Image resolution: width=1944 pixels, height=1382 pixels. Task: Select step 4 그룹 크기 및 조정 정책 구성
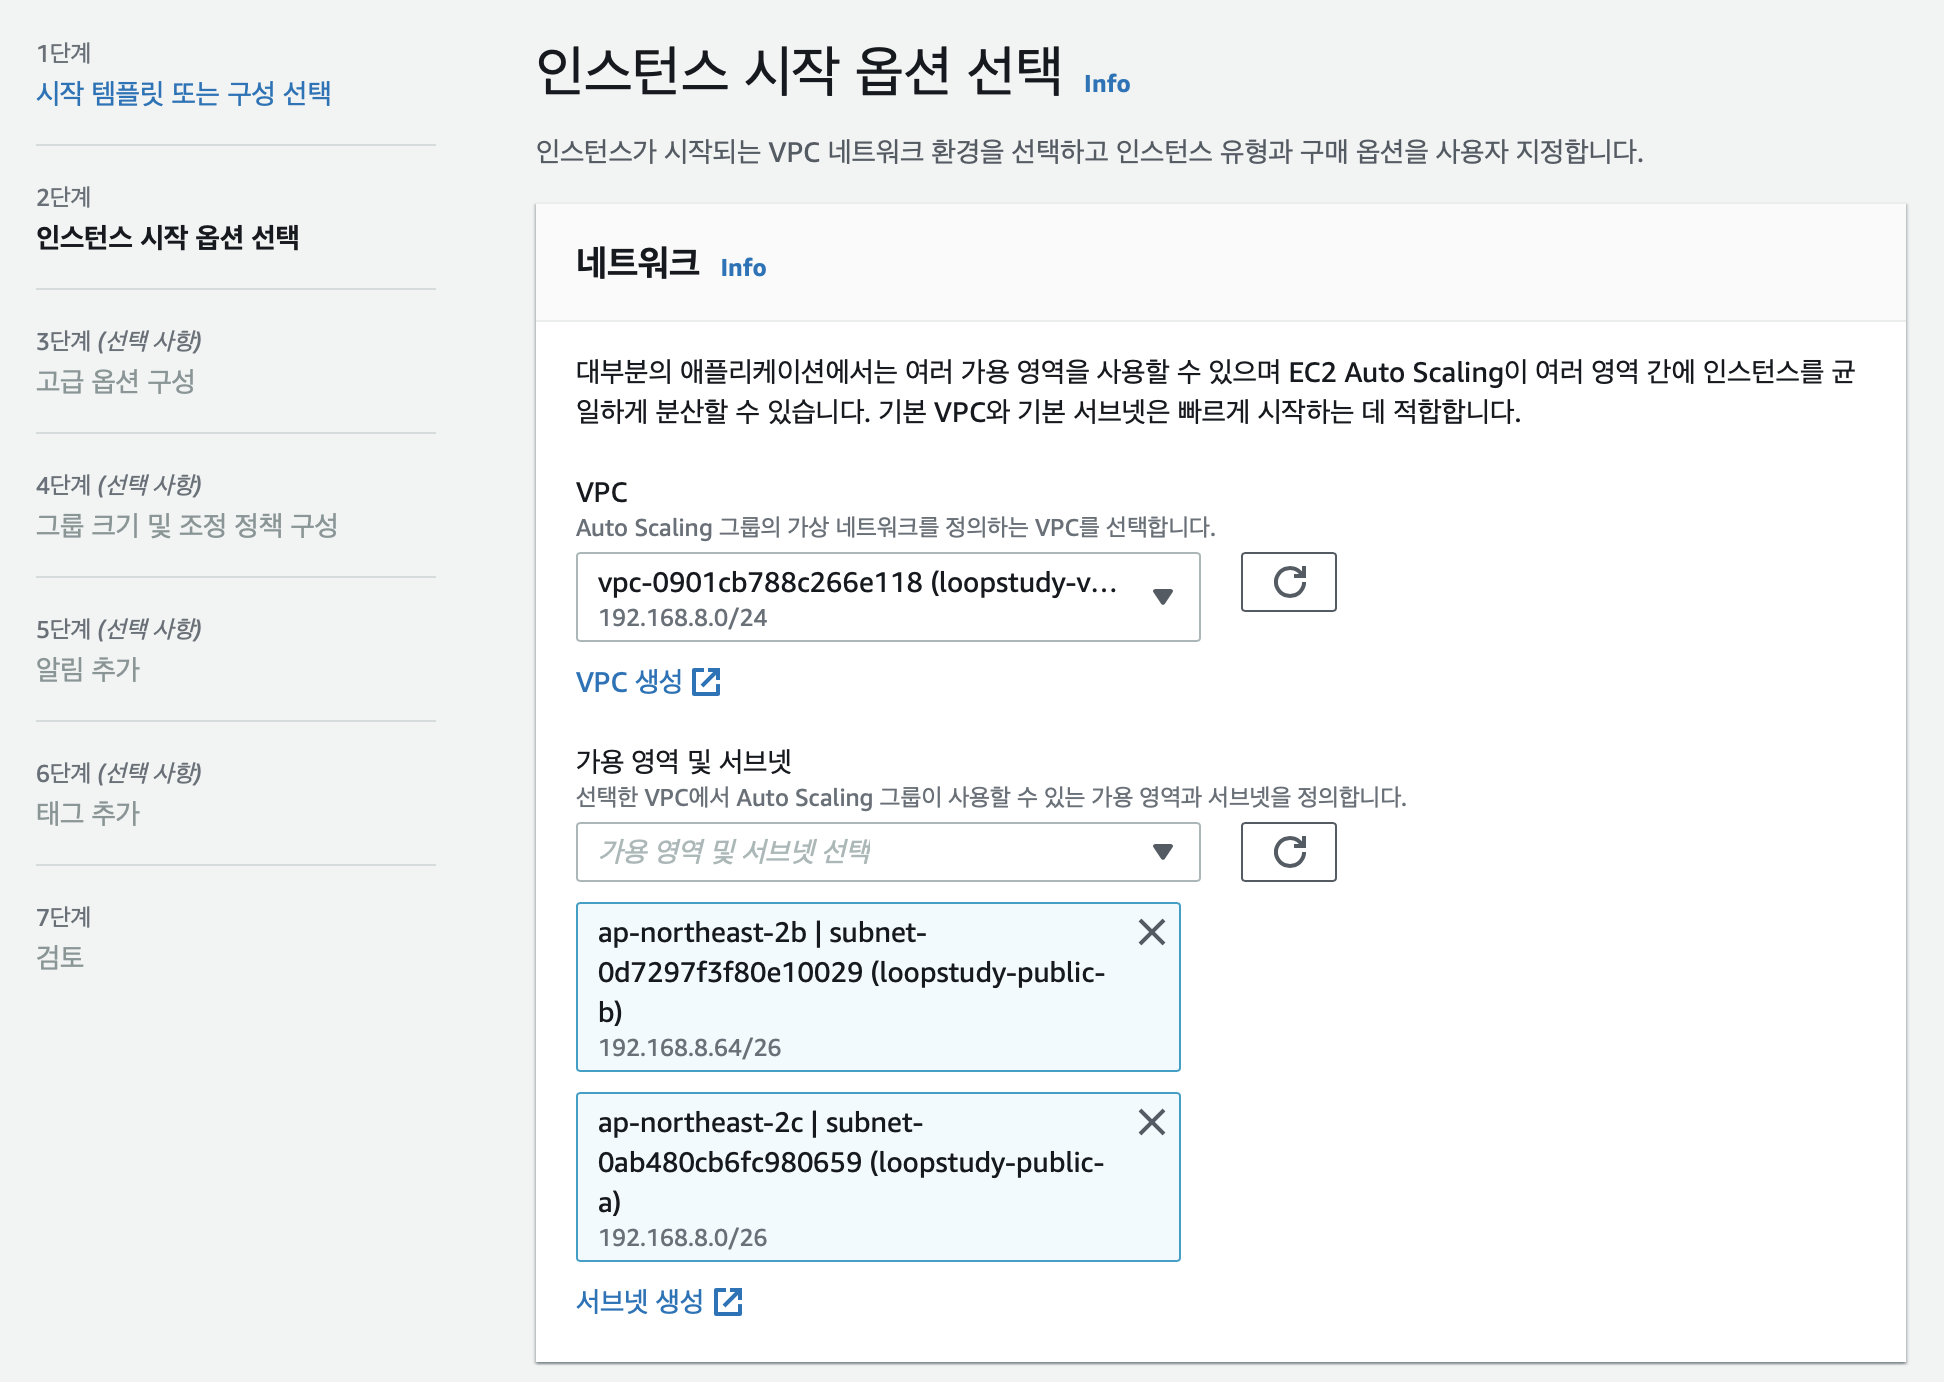tap(187, 525)
